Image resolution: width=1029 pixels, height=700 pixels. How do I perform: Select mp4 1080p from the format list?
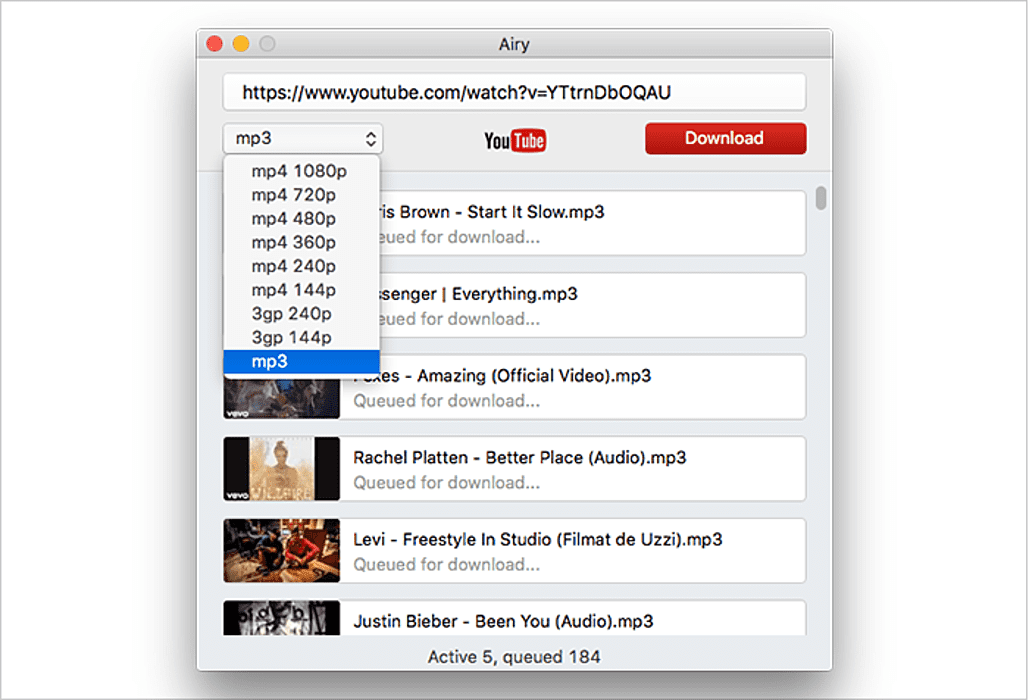pyautogui.click(x=301, y=171)
